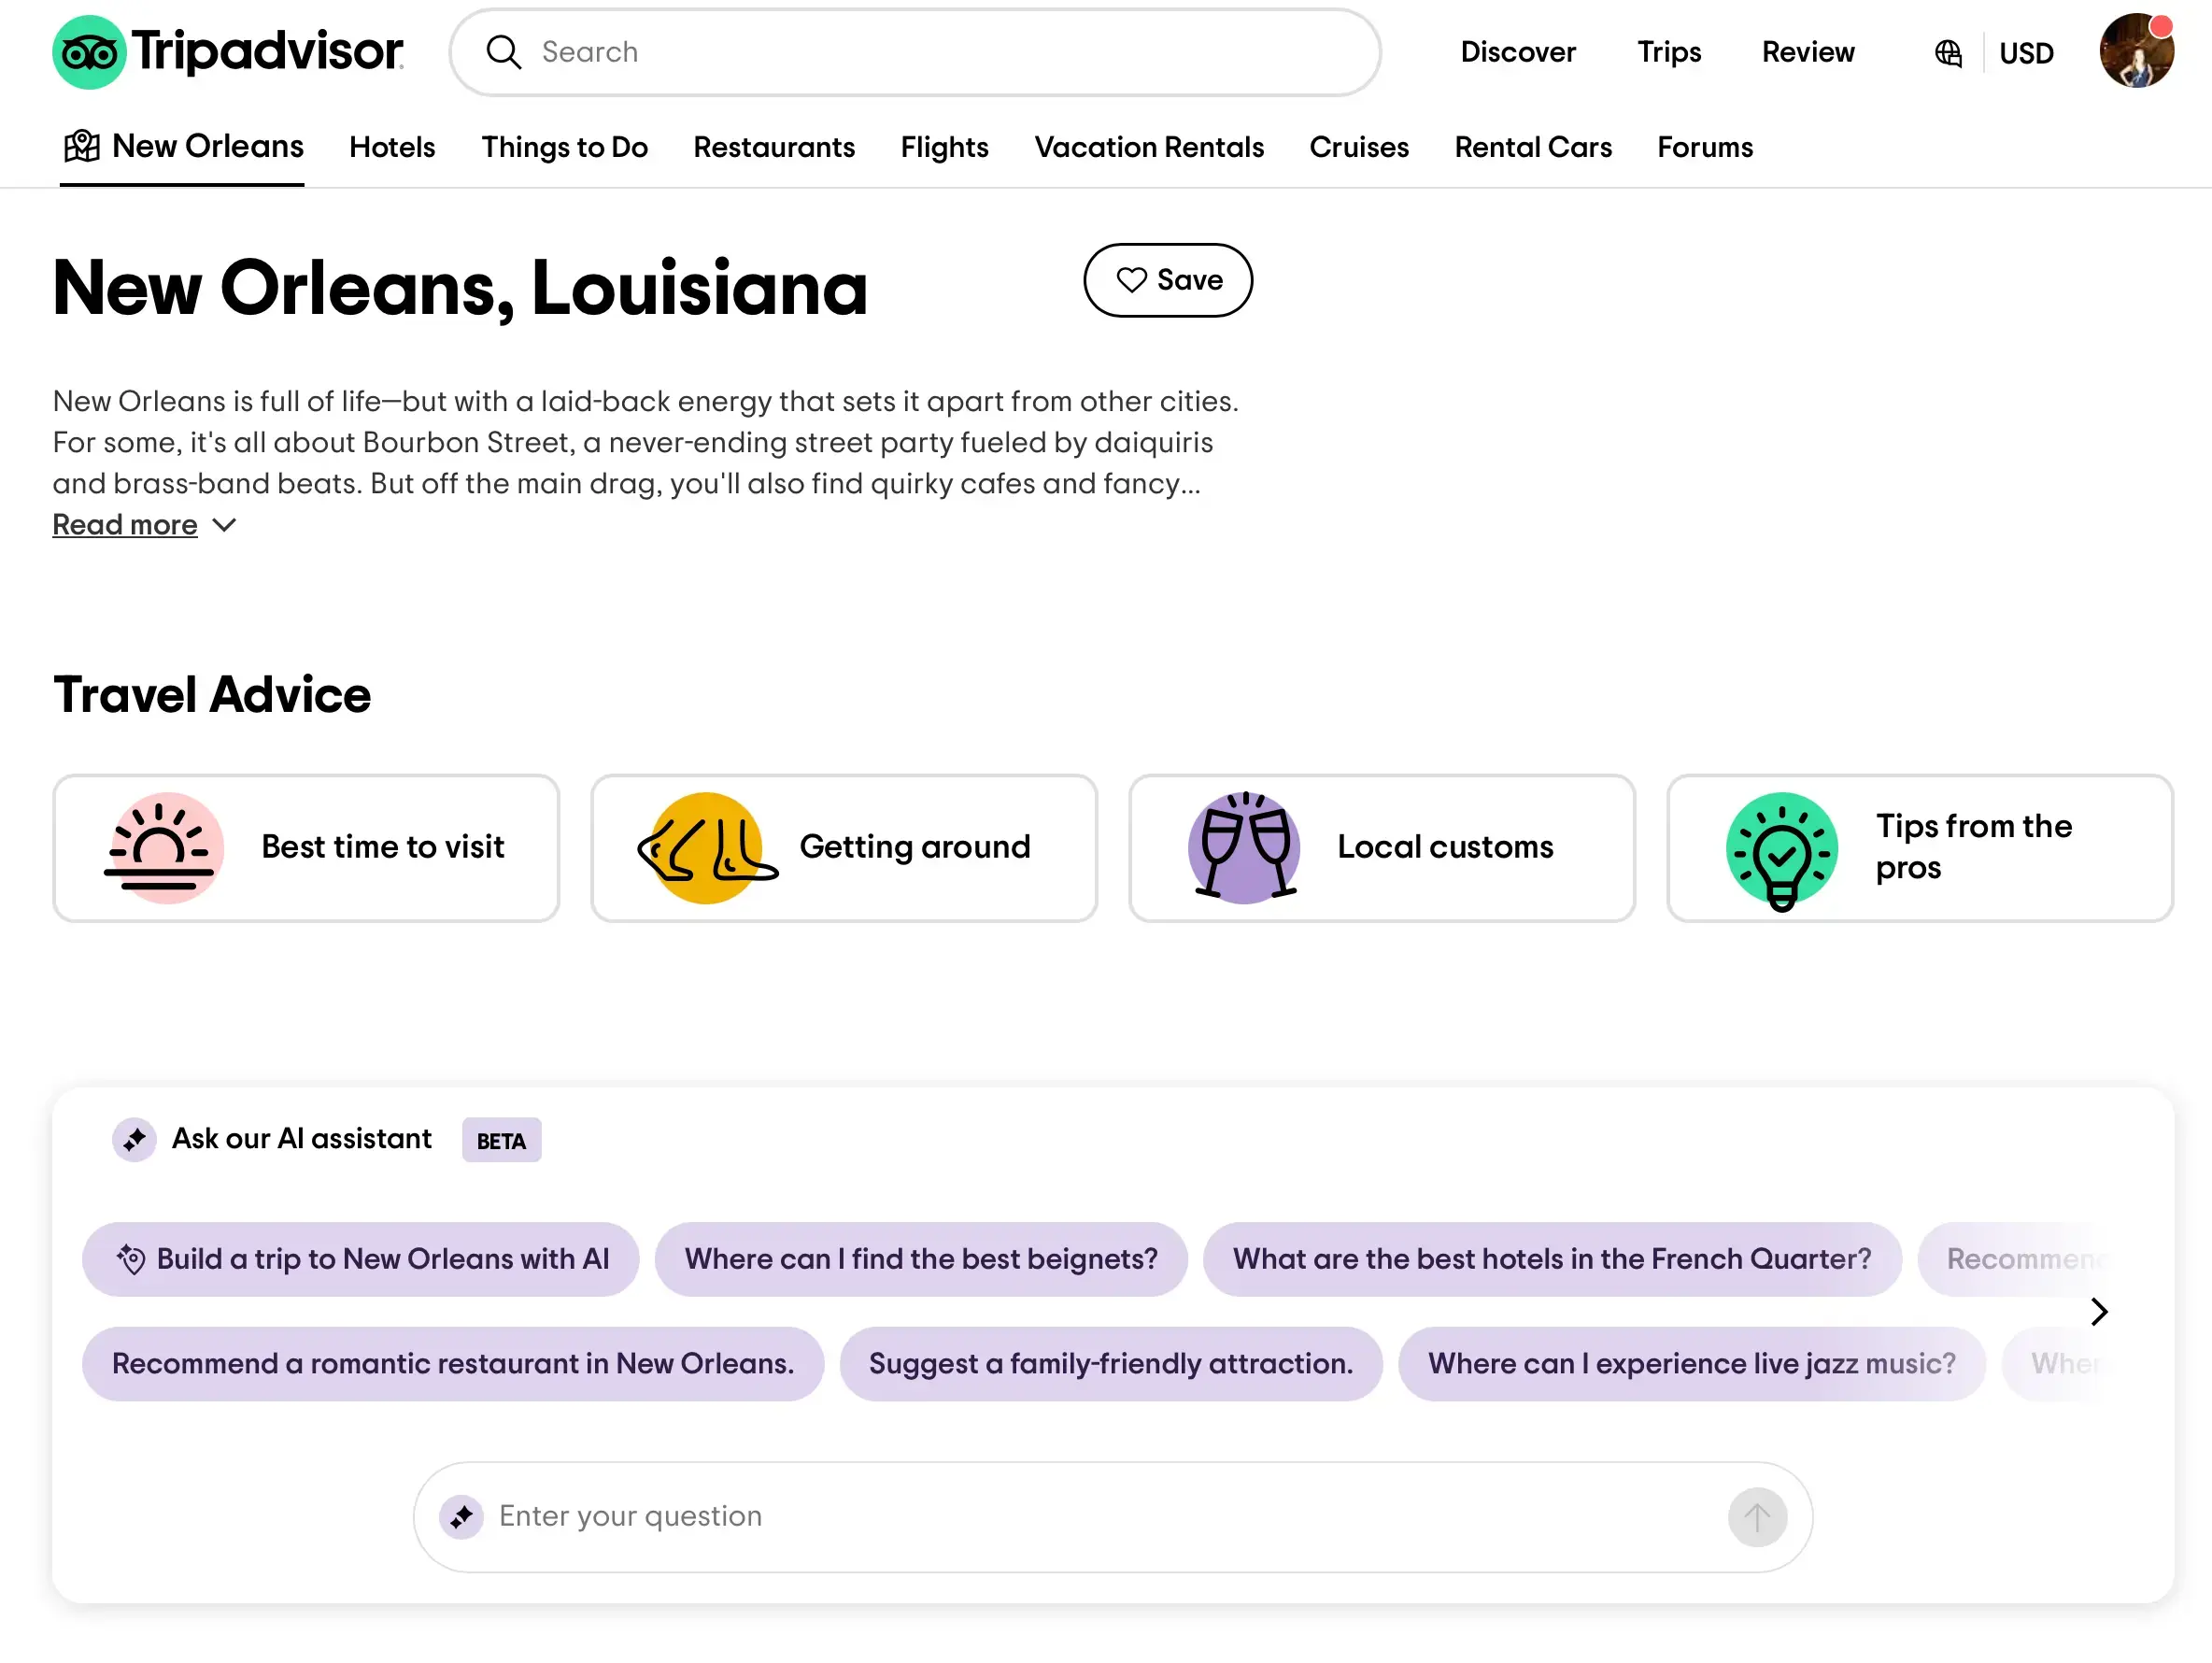Viewport: 2212px width, 1663px height.
Task: Choose 'Where can I find the best beignets?'
Action: 920,1259
